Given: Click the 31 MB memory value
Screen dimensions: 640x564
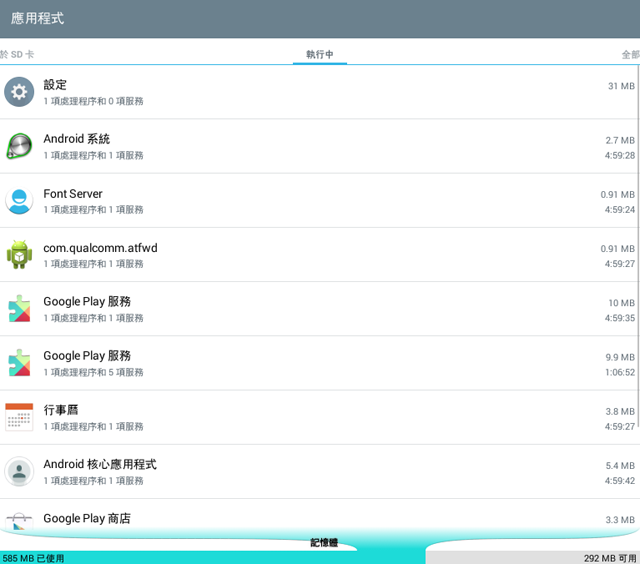Looking at the screenshot, I should [621, 86].
